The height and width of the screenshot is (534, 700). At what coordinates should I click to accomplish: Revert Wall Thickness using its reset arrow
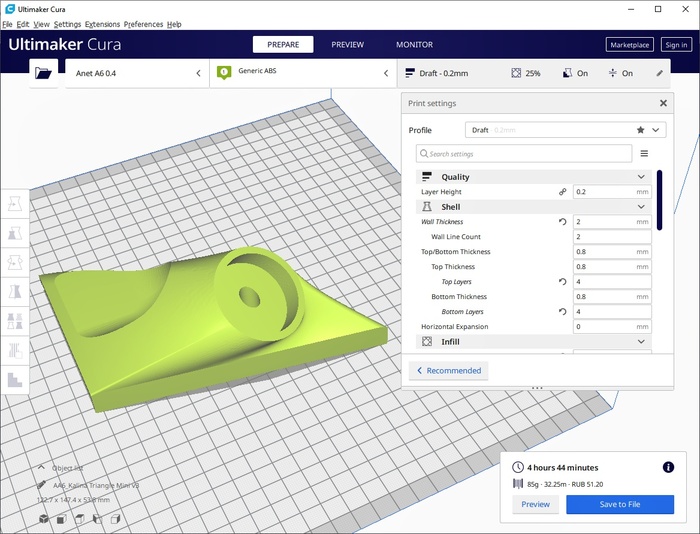coord(562,222)
